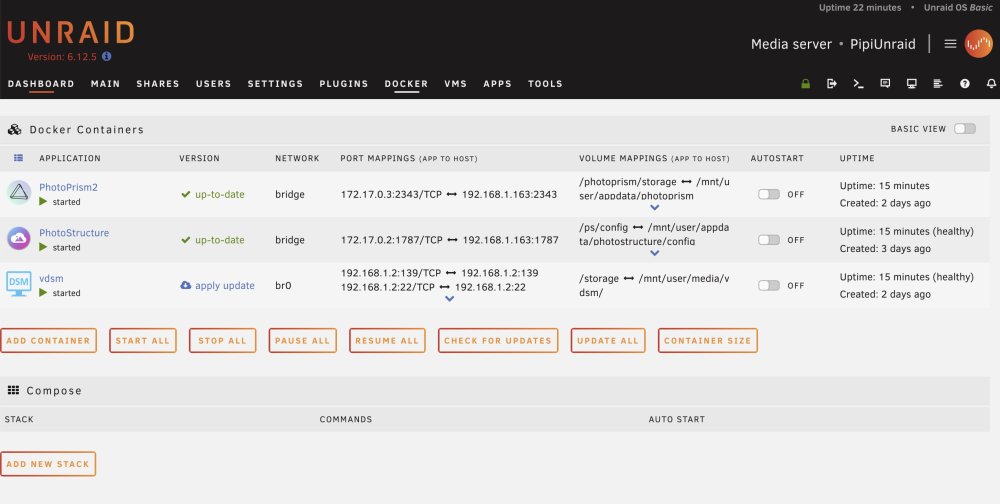Toggle autostart for PhotoPrism2

[x=768, y=194]
